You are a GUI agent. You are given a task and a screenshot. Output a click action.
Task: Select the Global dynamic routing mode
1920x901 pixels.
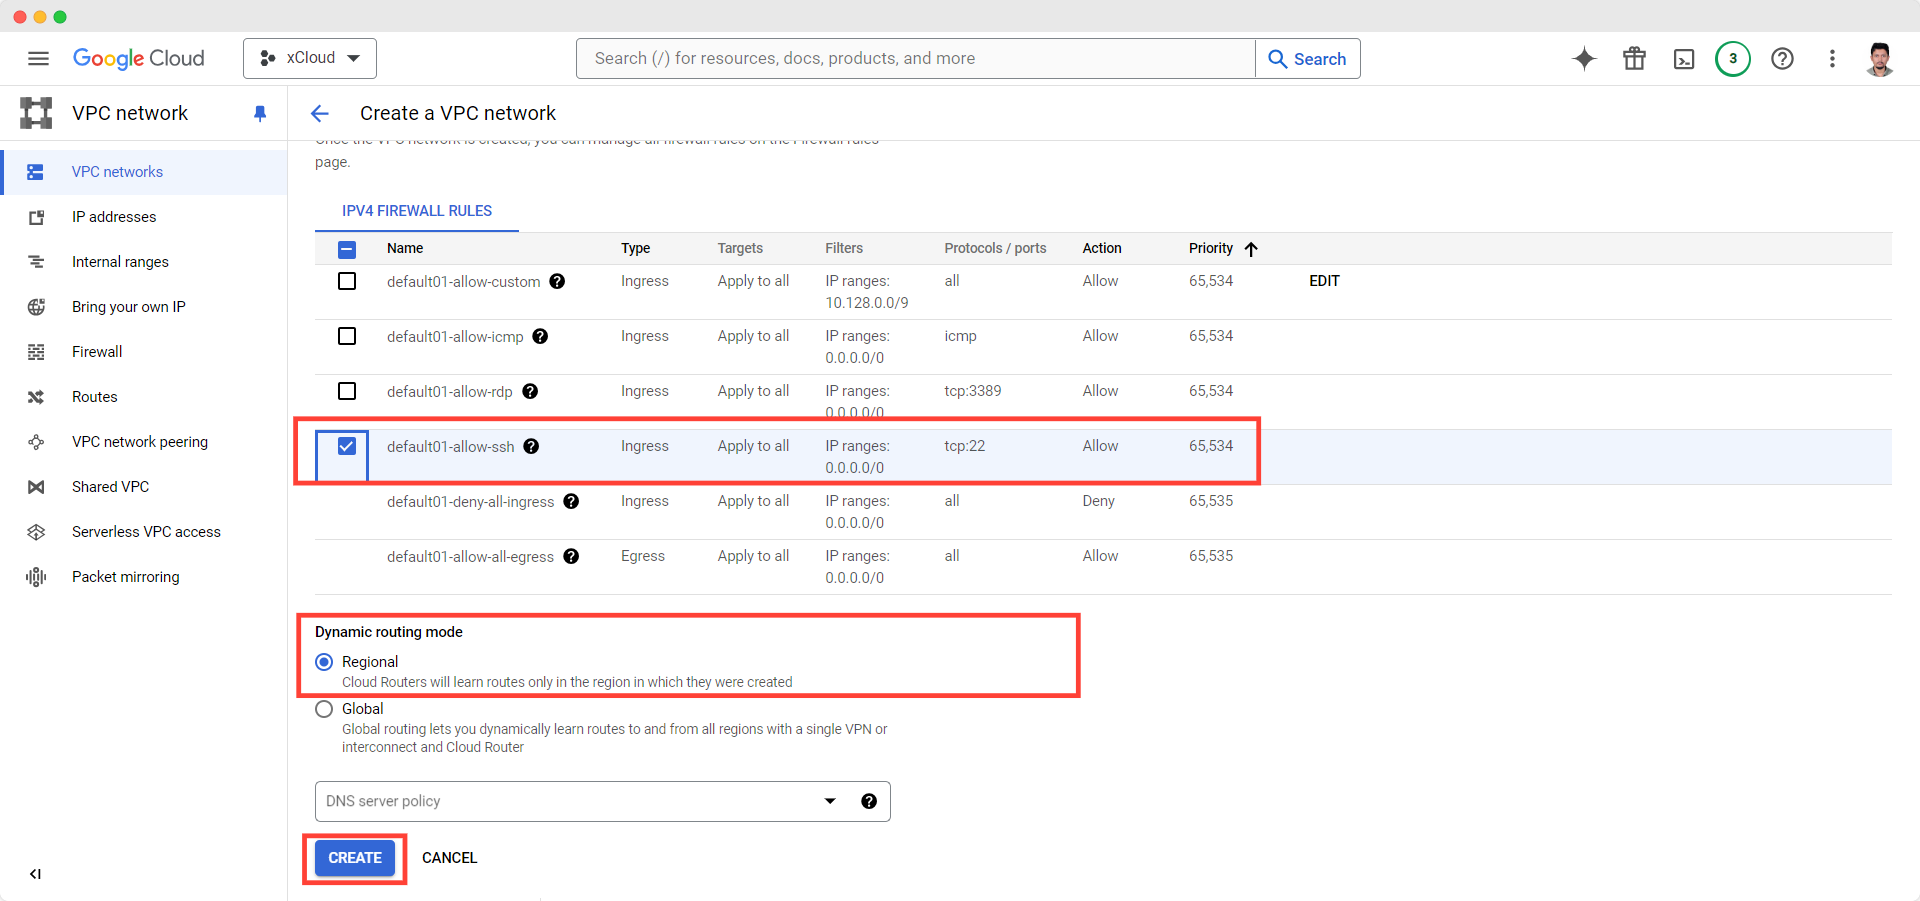[323, 709]
